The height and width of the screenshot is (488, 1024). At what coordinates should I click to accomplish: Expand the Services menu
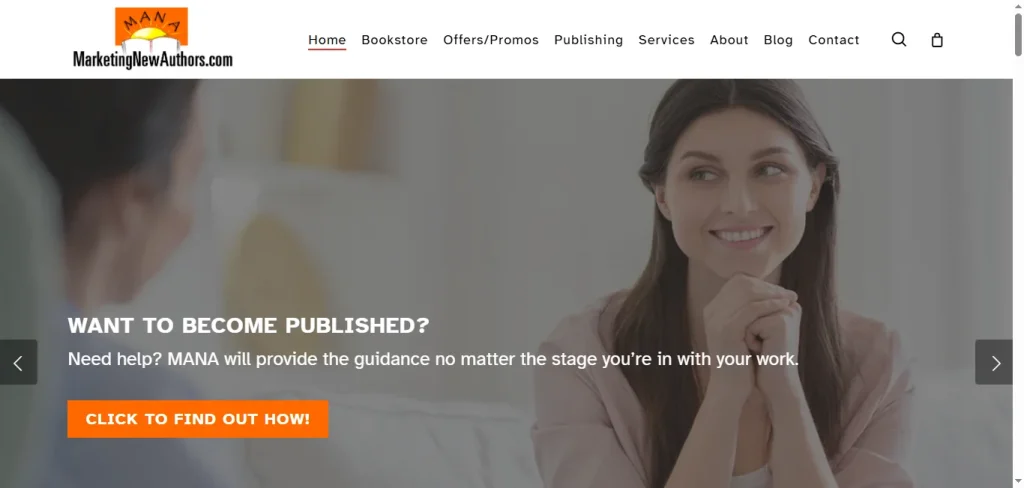666,40
